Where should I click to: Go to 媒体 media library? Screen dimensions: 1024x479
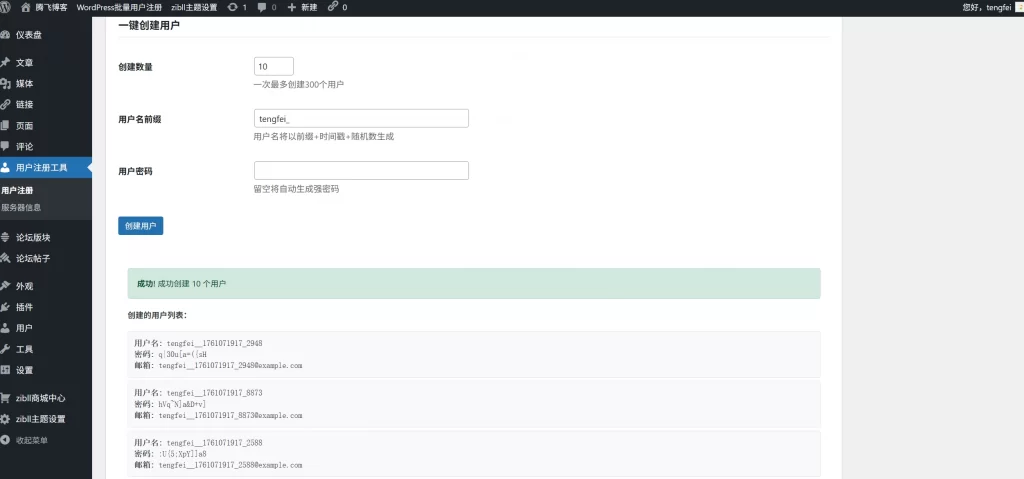coord(24,83)
